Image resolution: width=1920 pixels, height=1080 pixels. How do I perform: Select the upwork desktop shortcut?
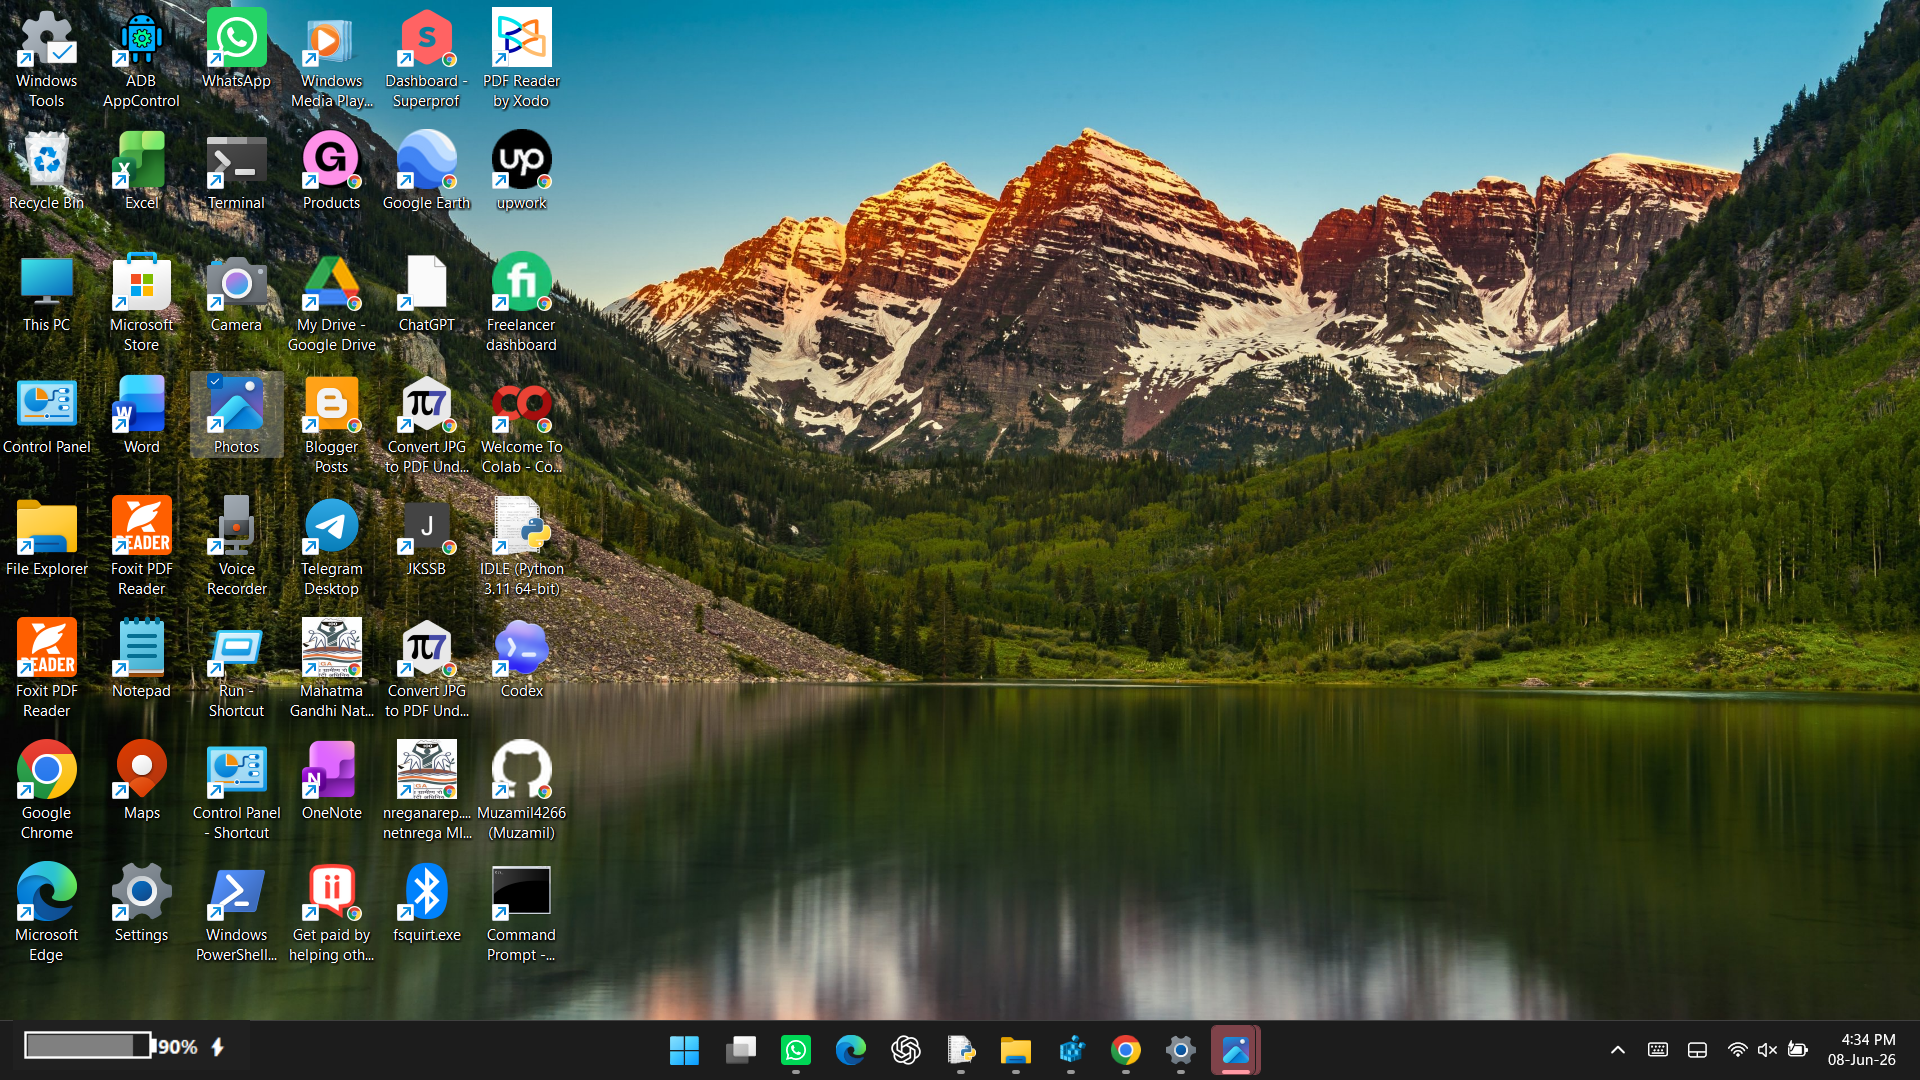[x=521, y=172]
